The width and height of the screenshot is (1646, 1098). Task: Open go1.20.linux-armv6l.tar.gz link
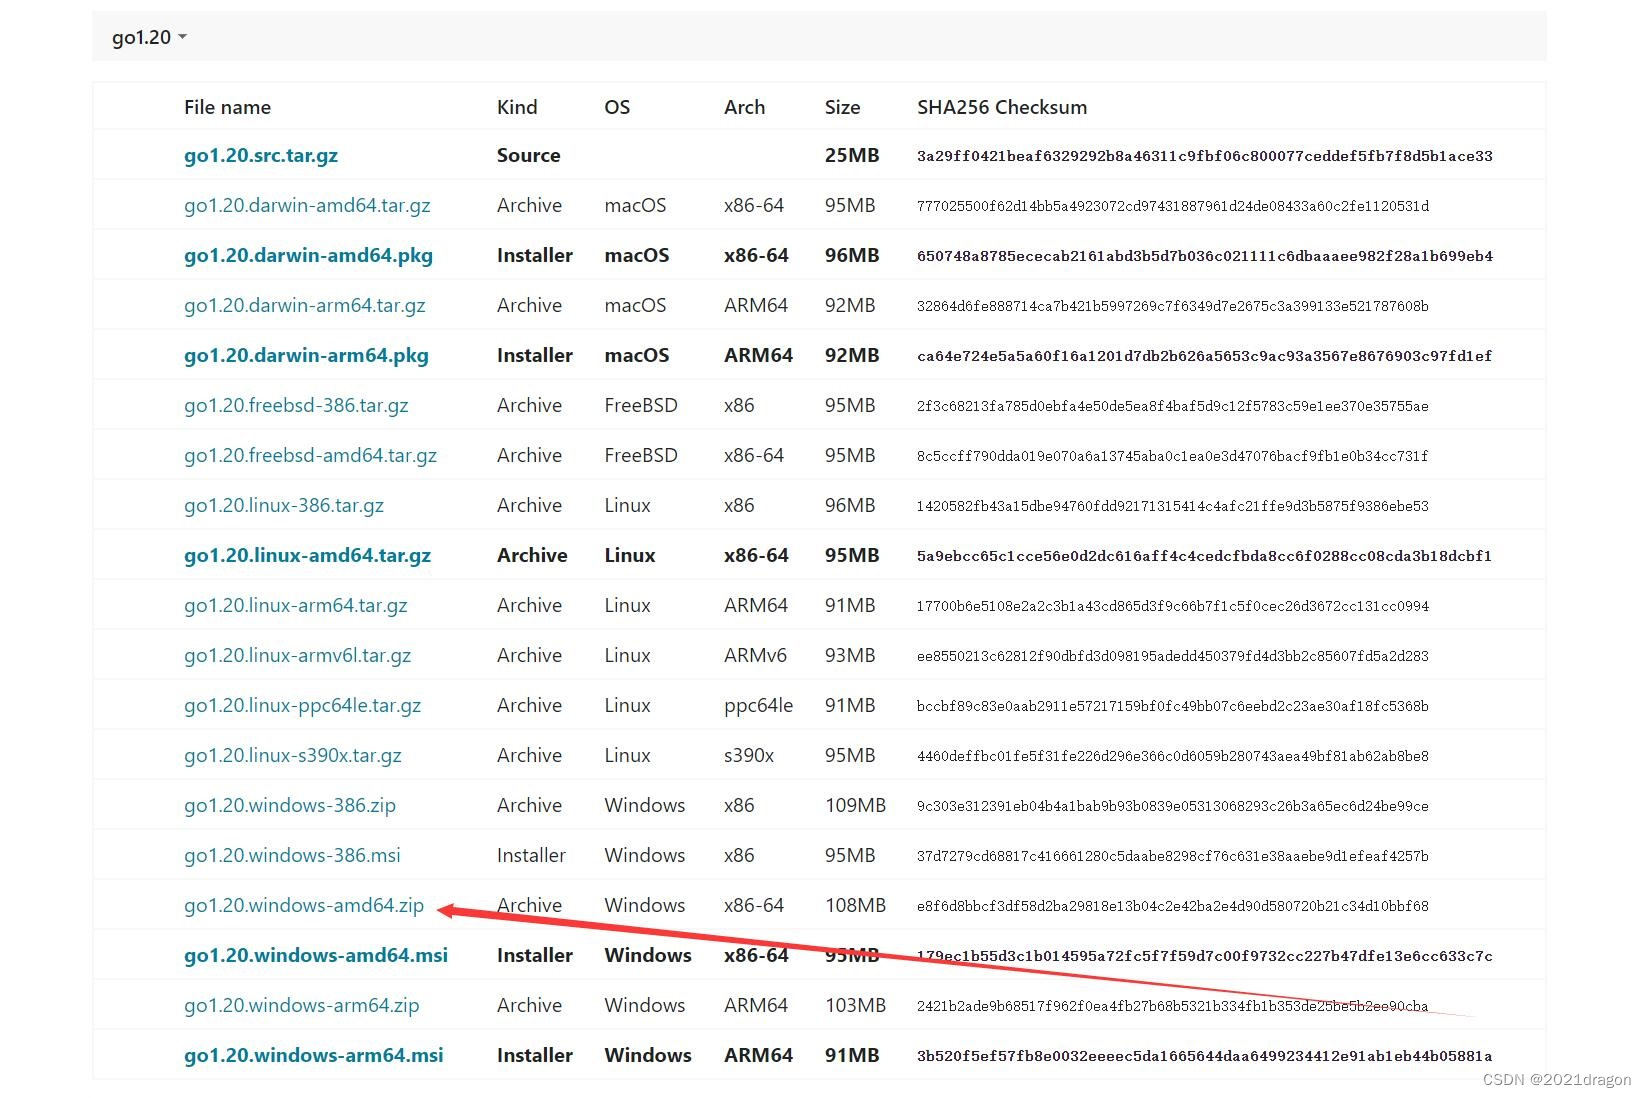[x=298, y=655]
